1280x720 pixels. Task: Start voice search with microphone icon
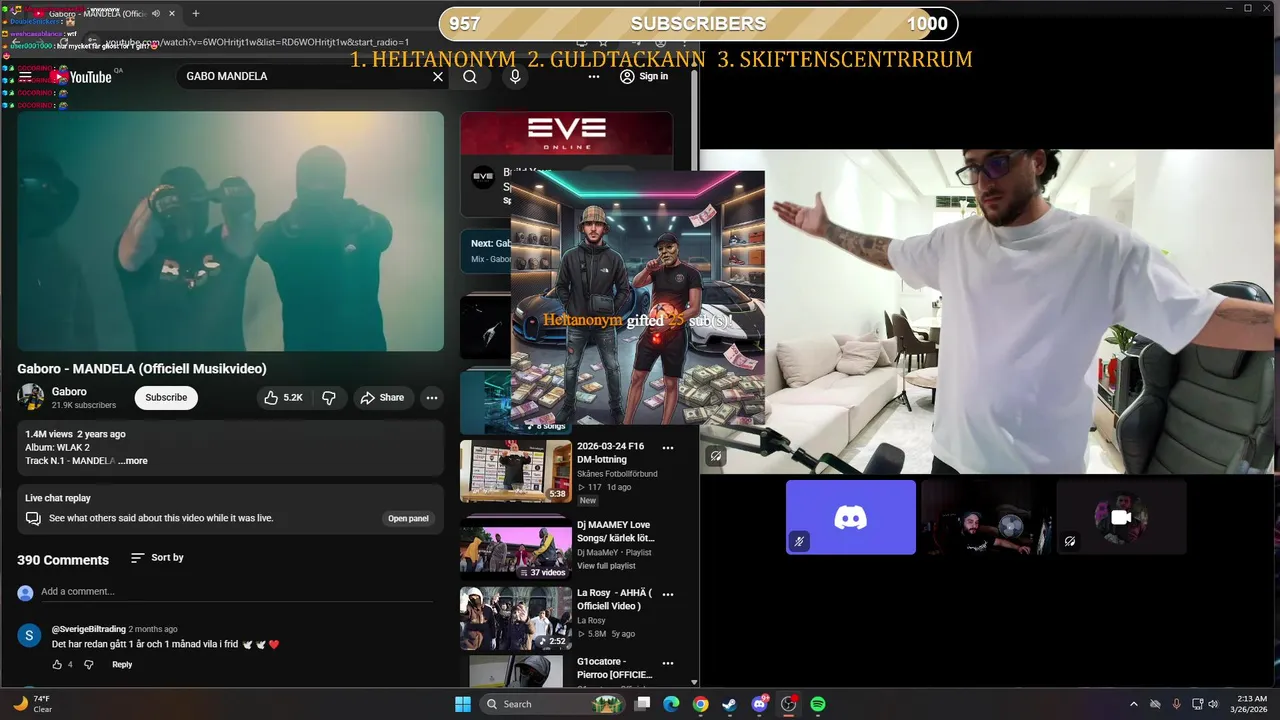515,76
